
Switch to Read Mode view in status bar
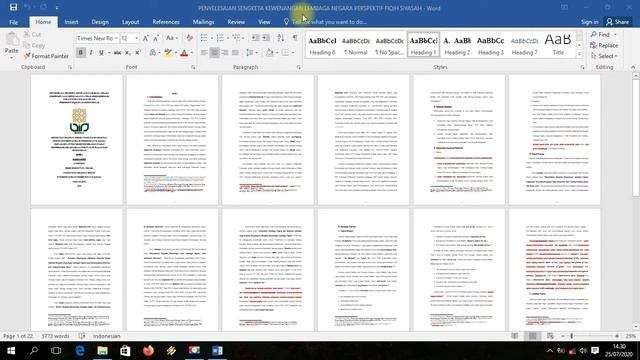[x=515, y=336]
